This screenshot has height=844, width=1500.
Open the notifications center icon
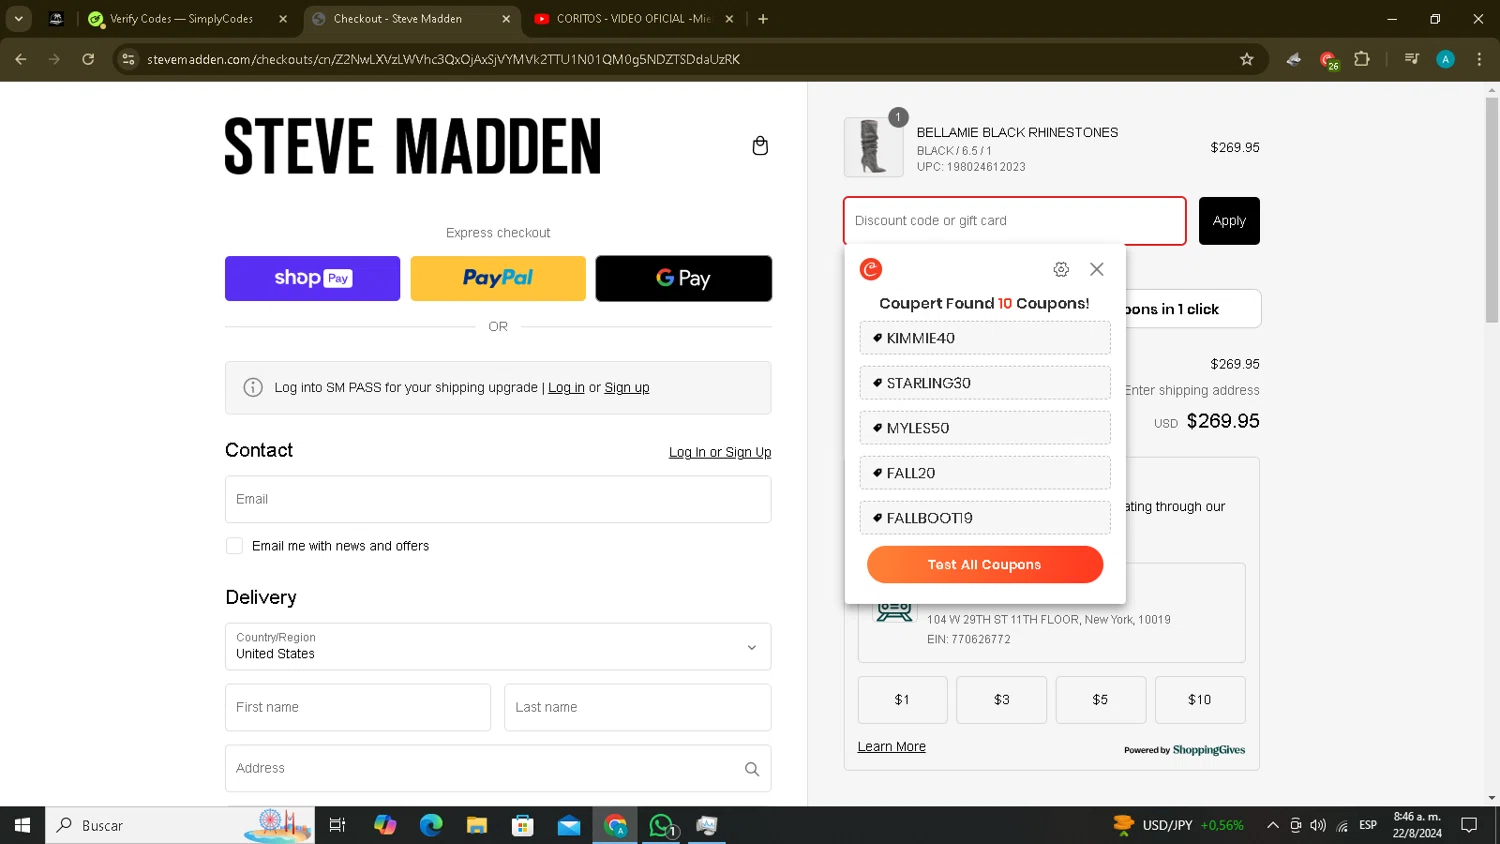pos(1469,825)
